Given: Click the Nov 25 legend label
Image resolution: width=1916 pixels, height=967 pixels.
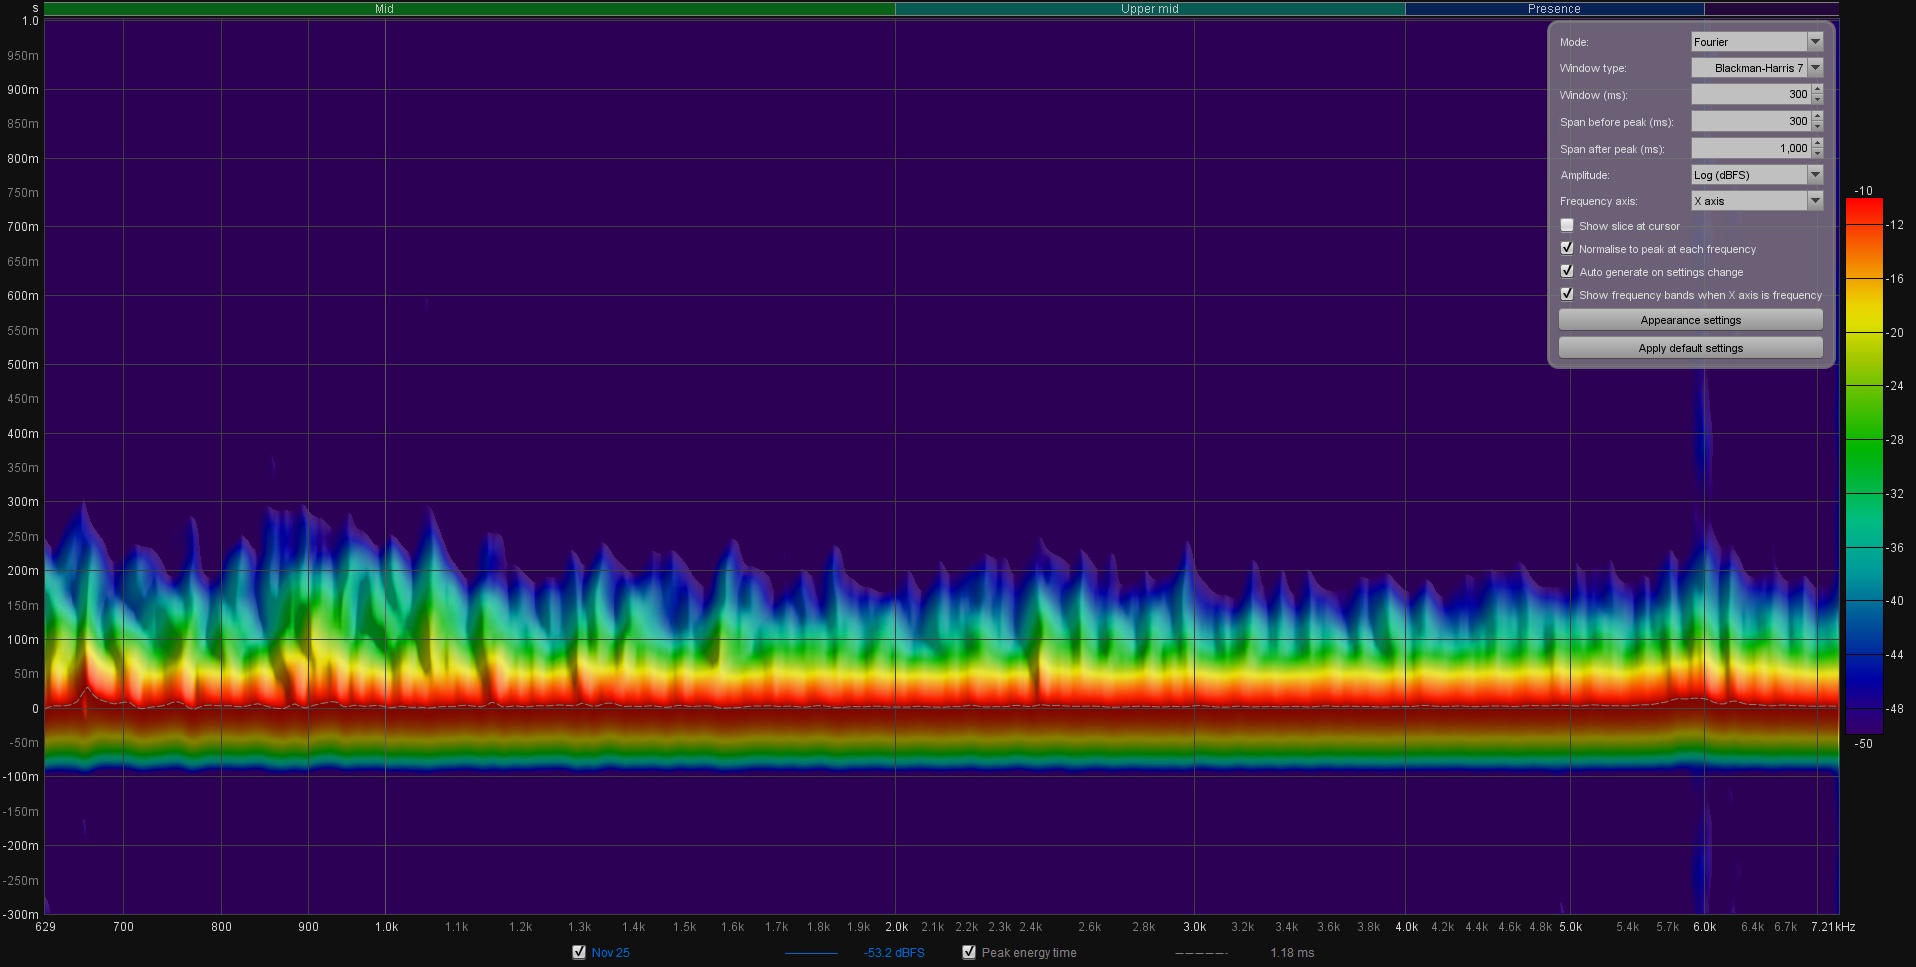Looking at the screenshot, I should click(611, 953).
